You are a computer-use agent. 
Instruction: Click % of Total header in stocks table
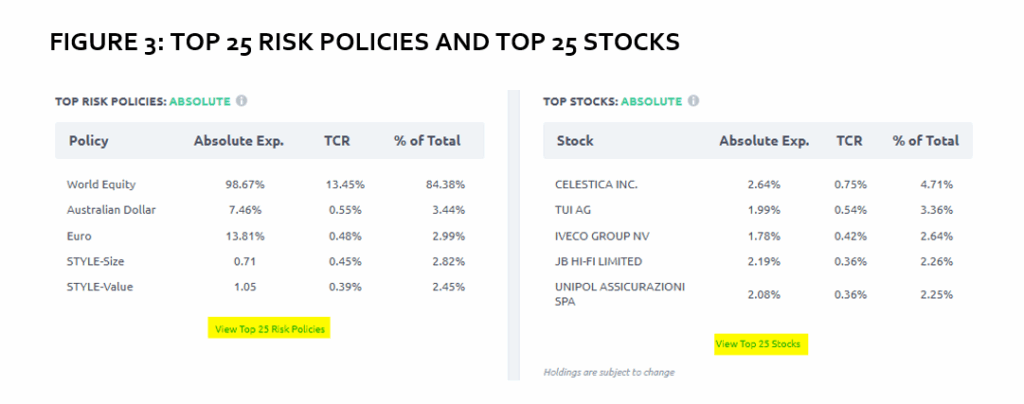coord(925,141)
